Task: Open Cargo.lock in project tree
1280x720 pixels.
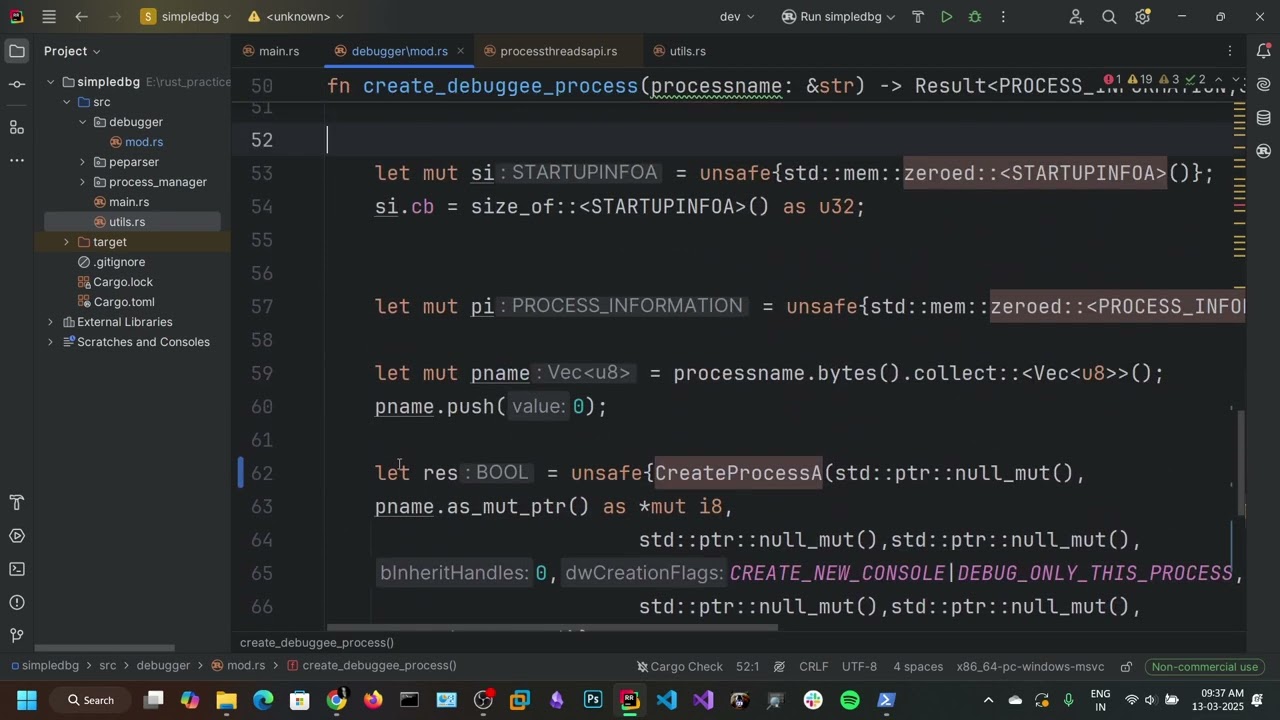Action: tap(123, 282)
